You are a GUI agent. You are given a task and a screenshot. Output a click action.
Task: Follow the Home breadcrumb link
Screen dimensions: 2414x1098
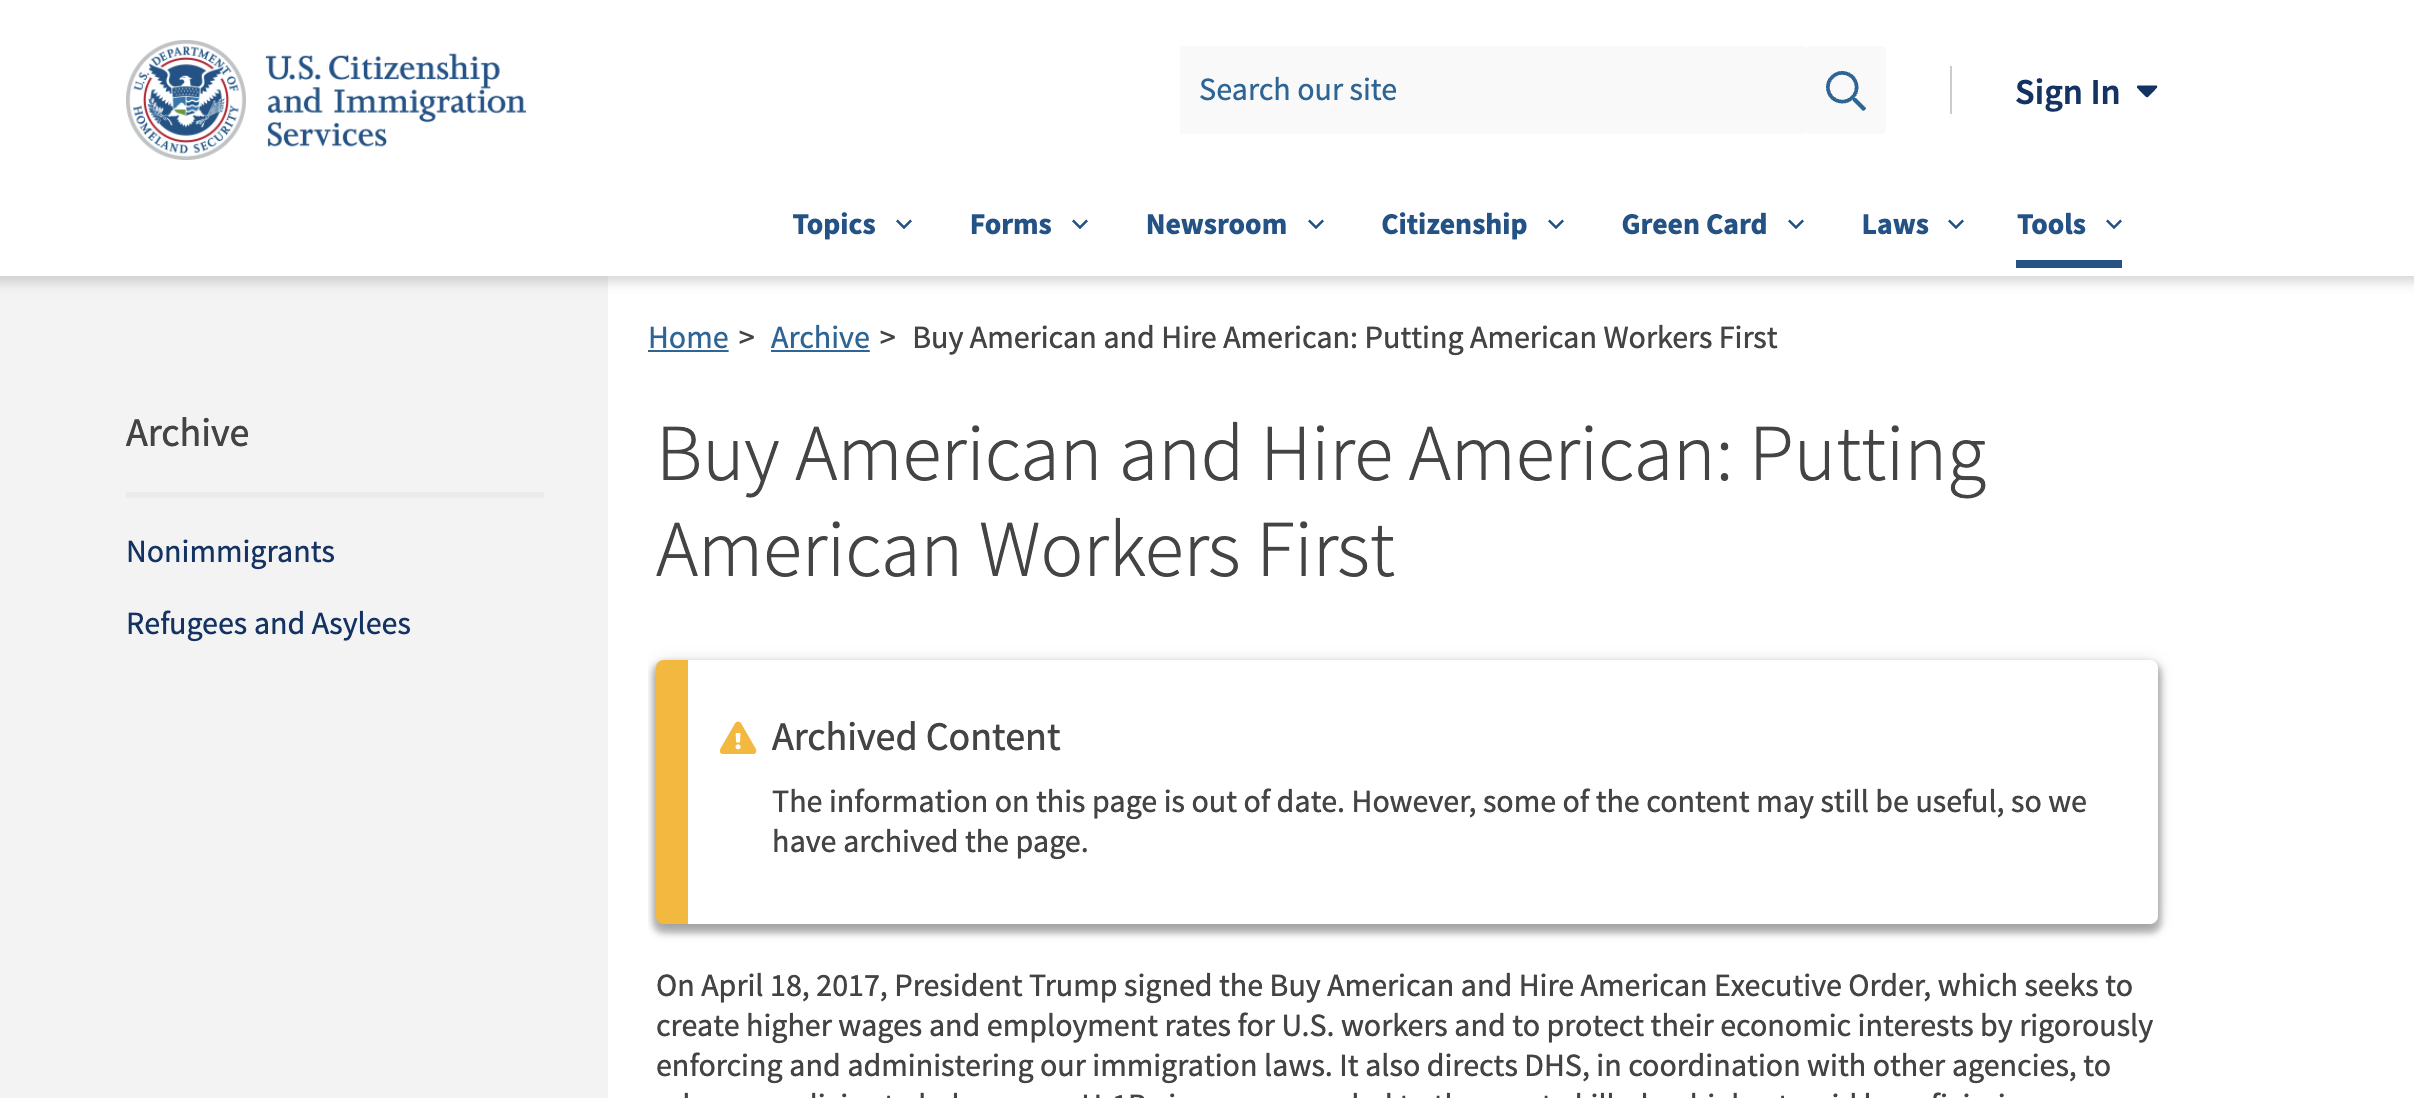(x=688, y=338)
